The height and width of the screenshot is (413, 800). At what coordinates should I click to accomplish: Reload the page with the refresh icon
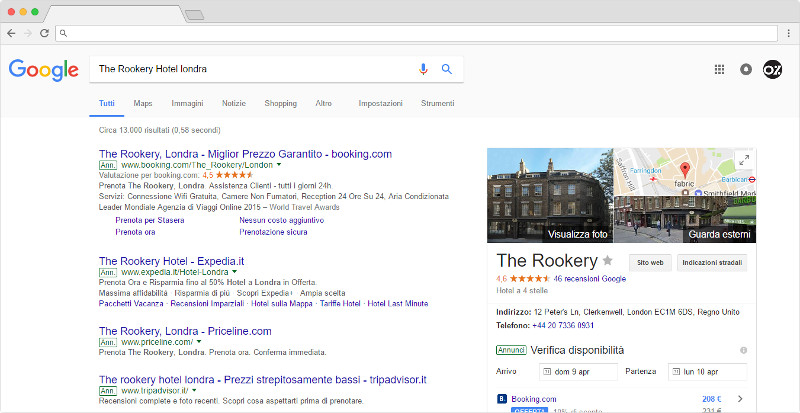point(44,33)
